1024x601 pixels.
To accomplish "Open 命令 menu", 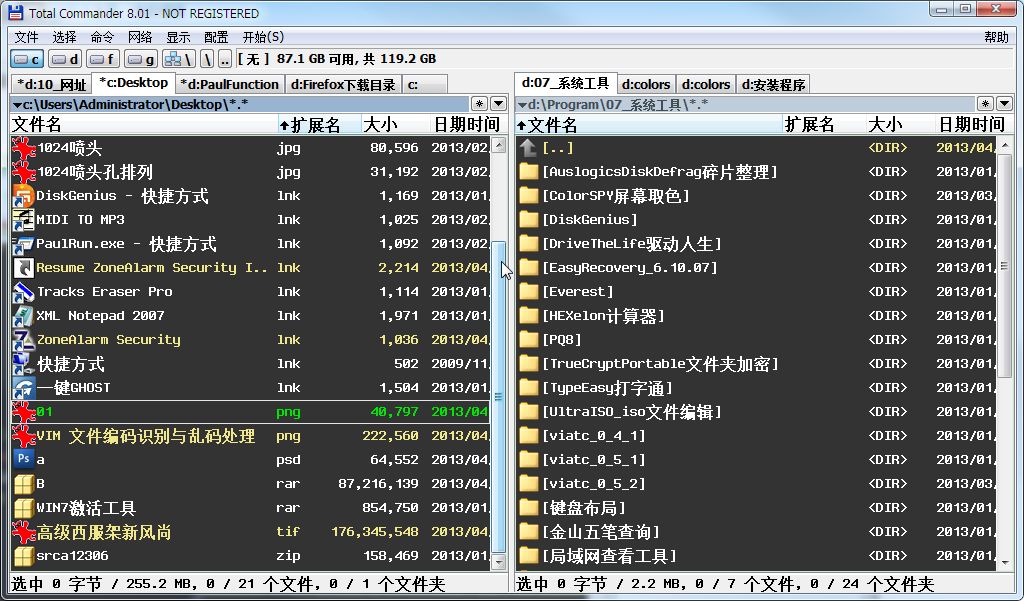I will 103,37.
